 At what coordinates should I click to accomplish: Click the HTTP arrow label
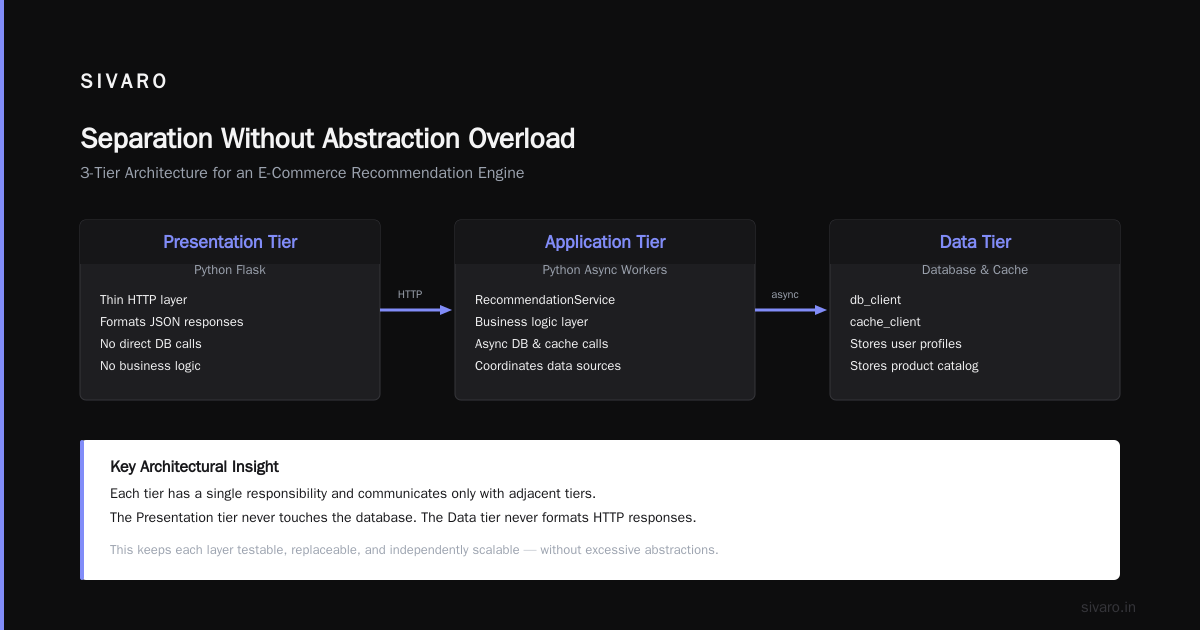pos(410,294)
